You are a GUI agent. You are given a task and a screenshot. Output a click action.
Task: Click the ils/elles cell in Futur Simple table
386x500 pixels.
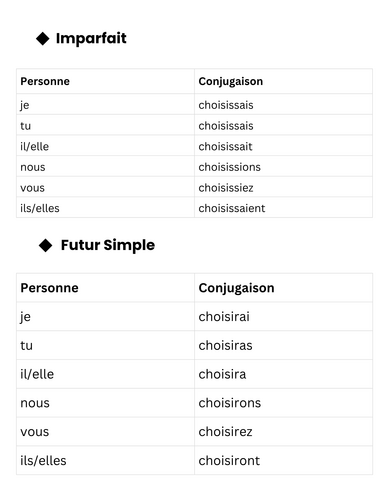tap(105, 460)
